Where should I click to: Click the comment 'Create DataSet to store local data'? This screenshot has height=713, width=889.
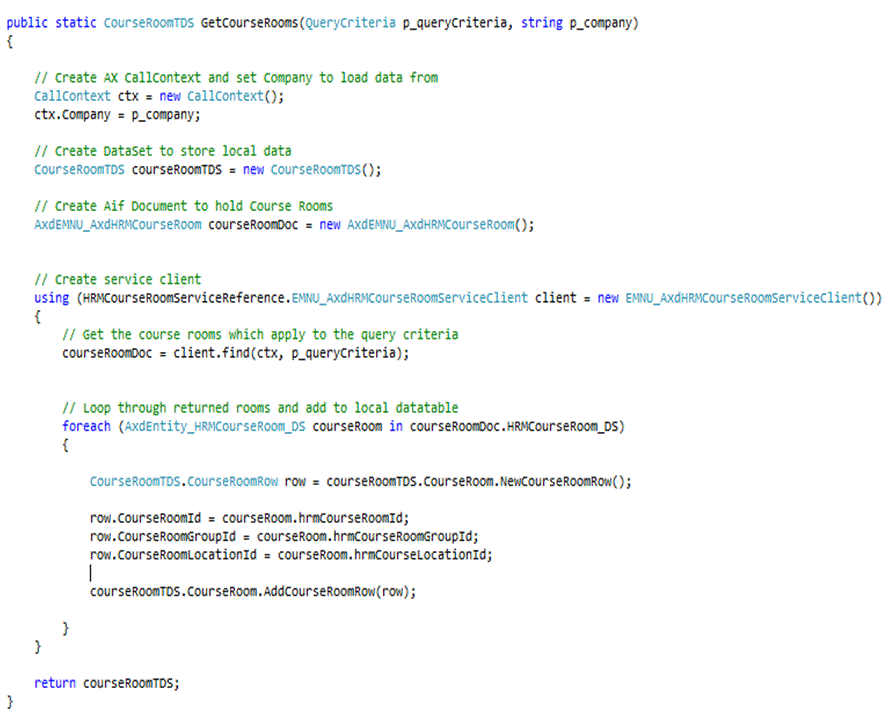tap(163, 151)
